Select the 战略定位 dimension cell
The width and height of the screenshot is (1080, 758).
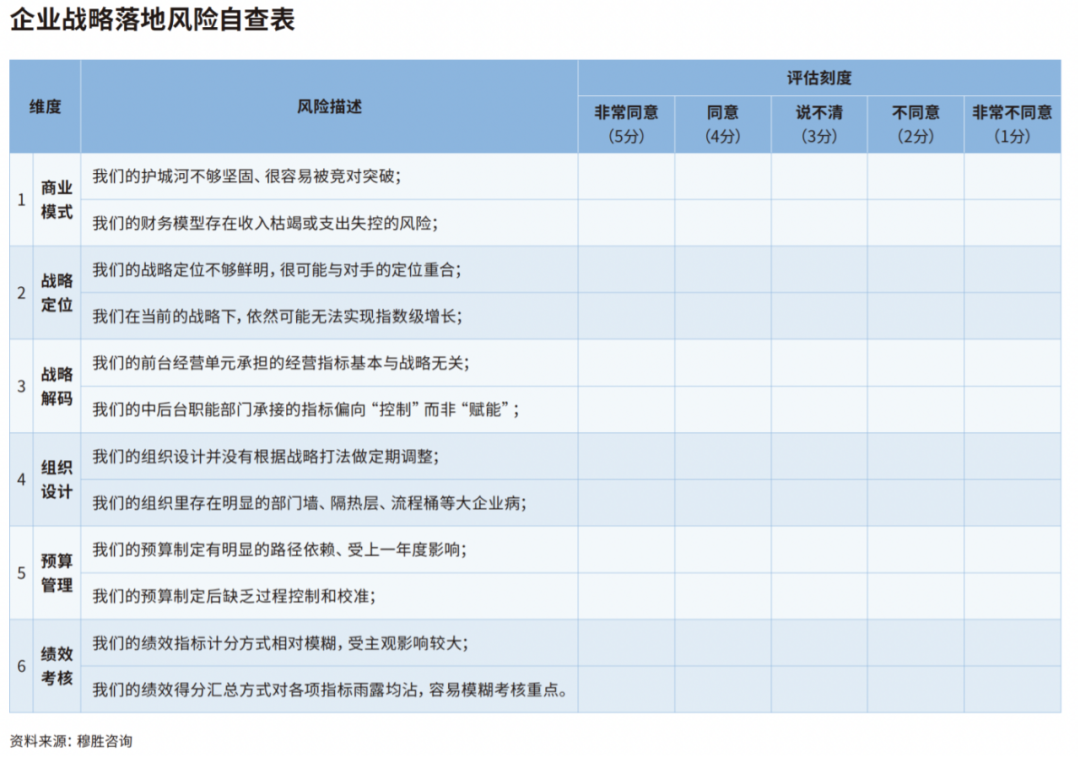point(57,293)
